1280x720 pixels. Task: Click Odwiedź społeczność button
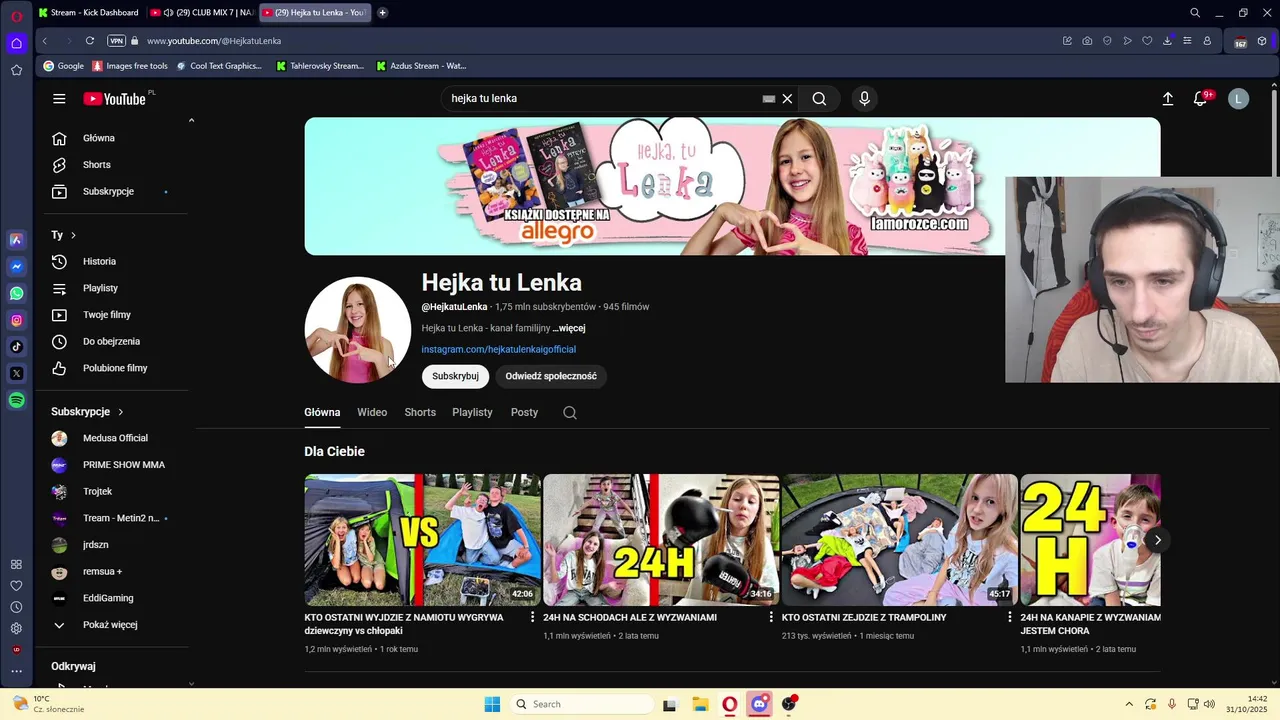(x=551, y=376)
